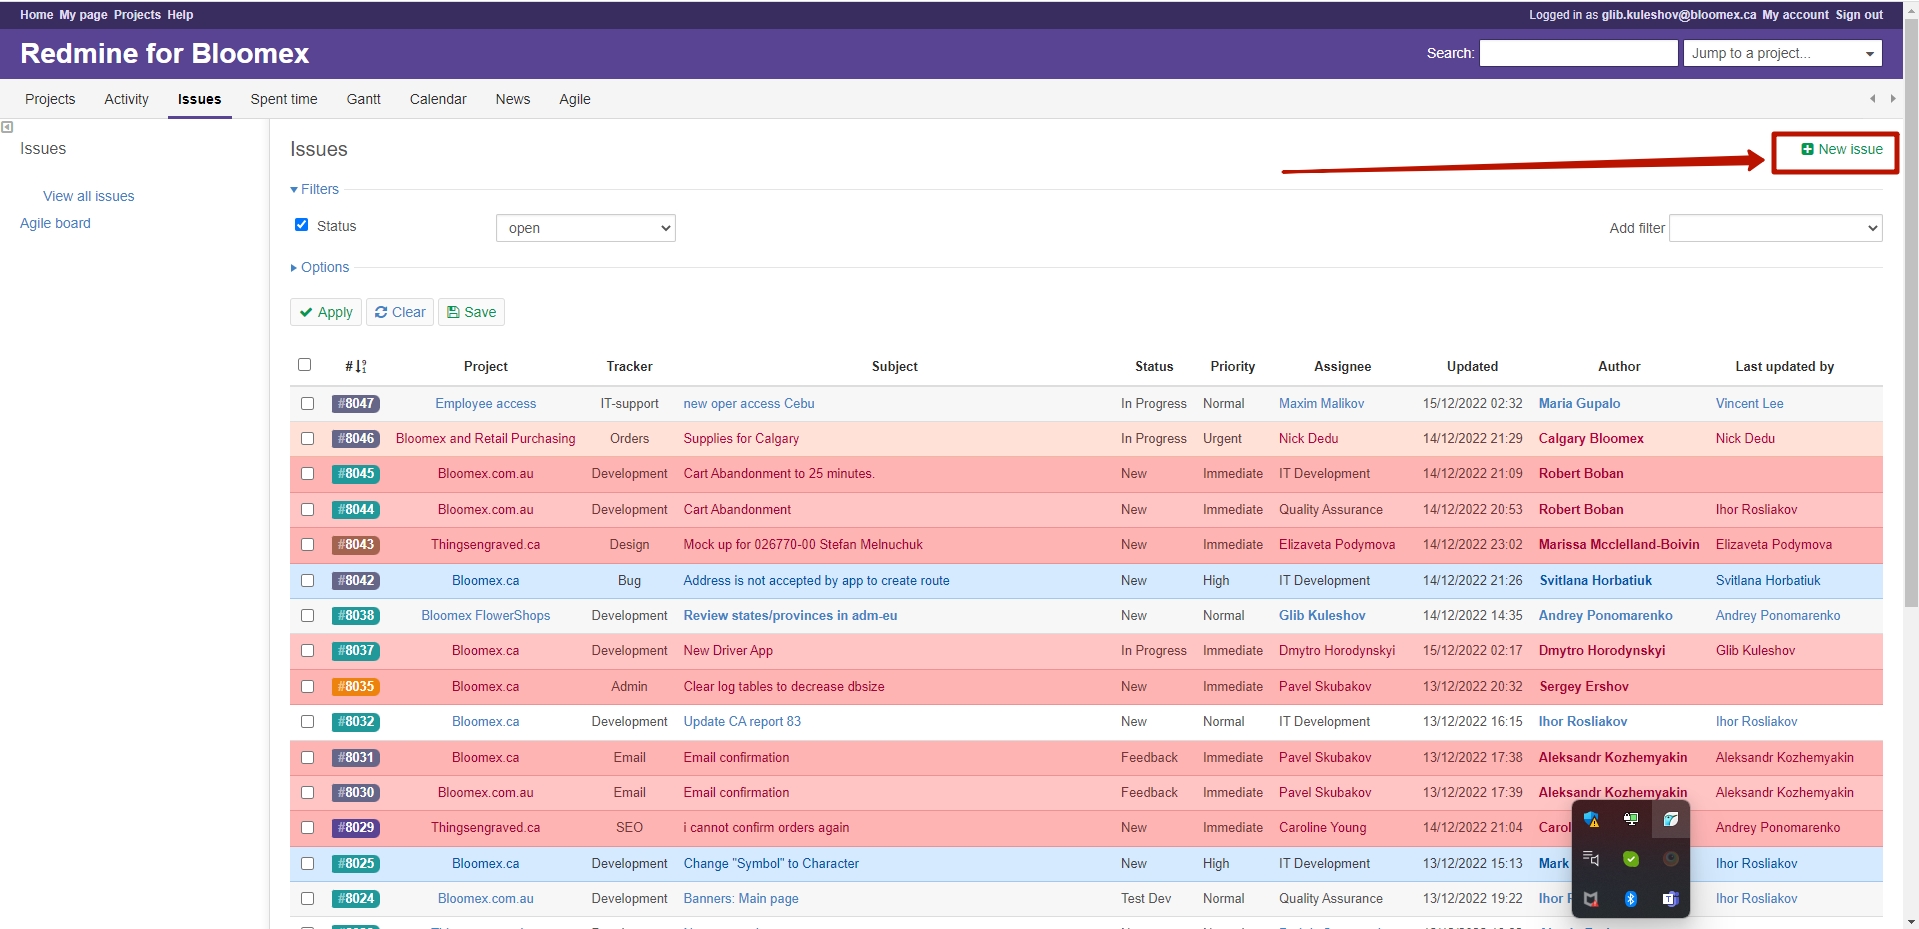Image resolution: width=1919 pixels, height=929 pixels.
Task: Open Windows Security shield tray icon
Action: 1591,820
